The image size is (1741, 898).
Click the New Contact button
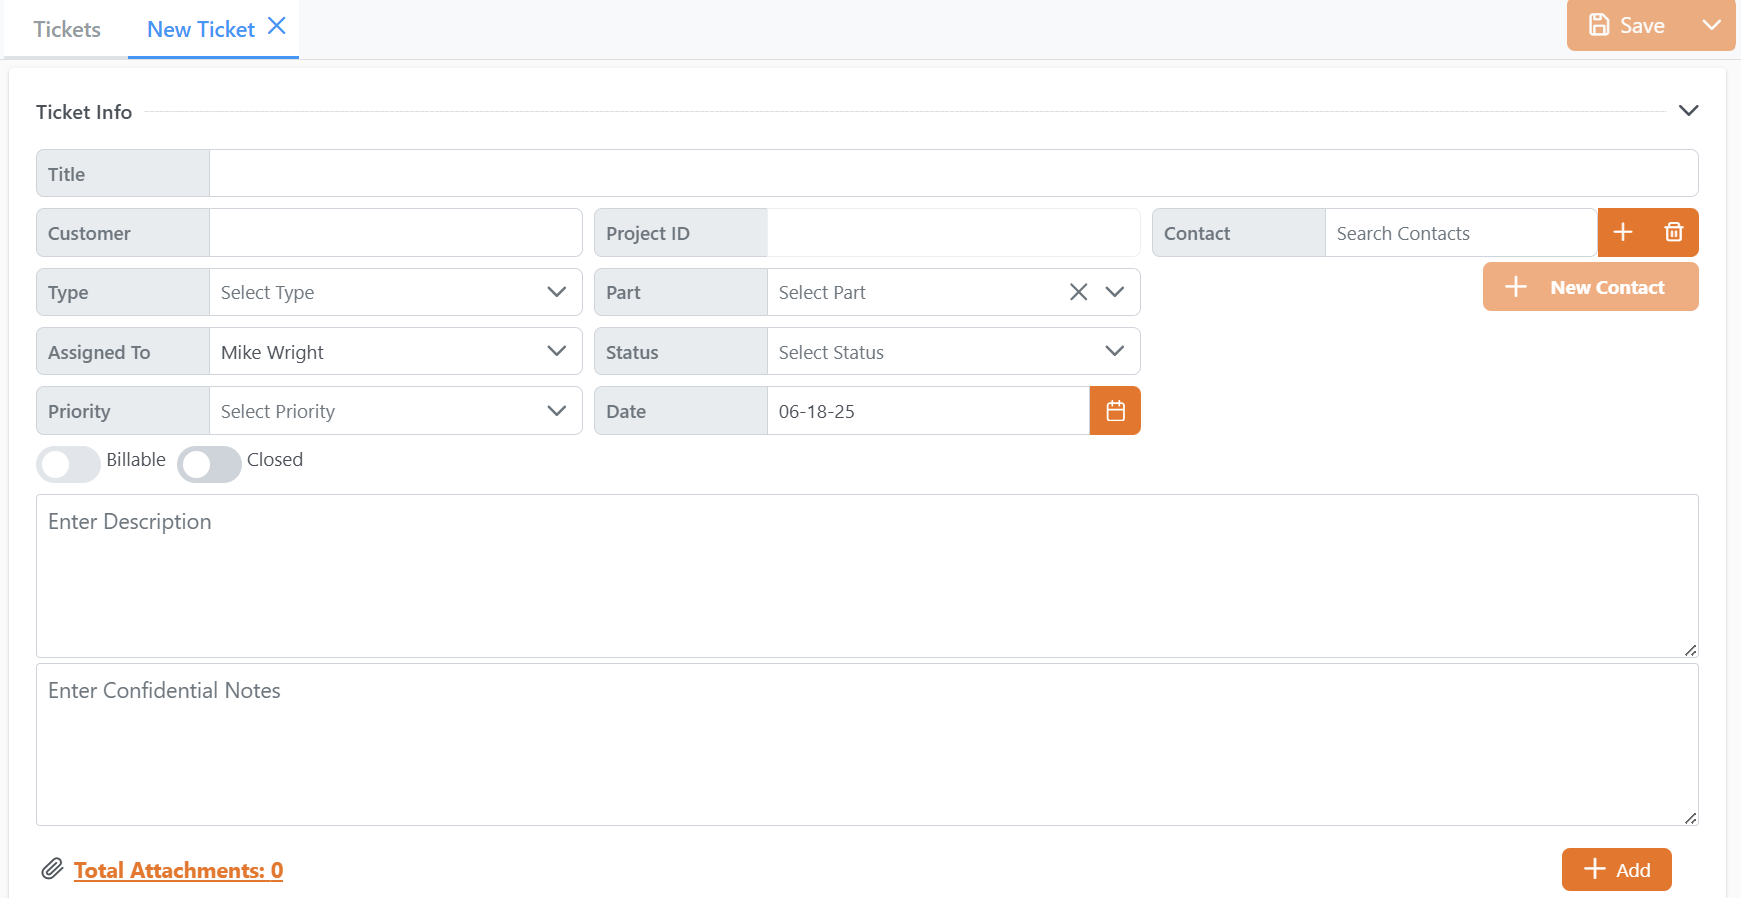[x=1590, y=287]
